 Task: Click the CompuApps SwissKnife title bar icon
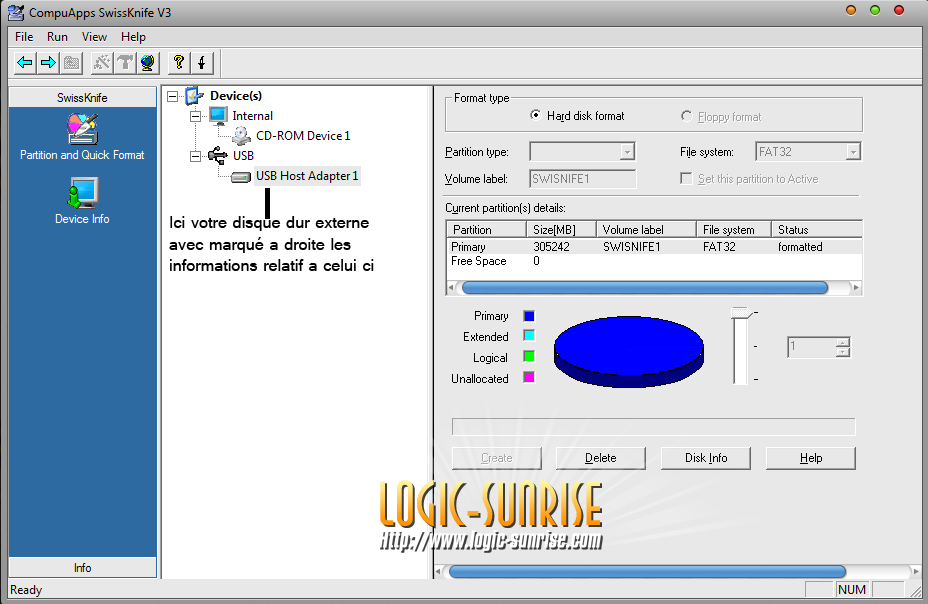(x=16, y=12)
